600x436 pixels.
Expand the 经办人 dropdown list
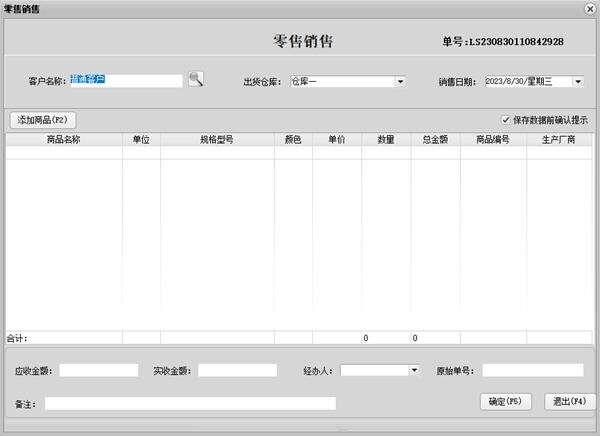point(413,370)
